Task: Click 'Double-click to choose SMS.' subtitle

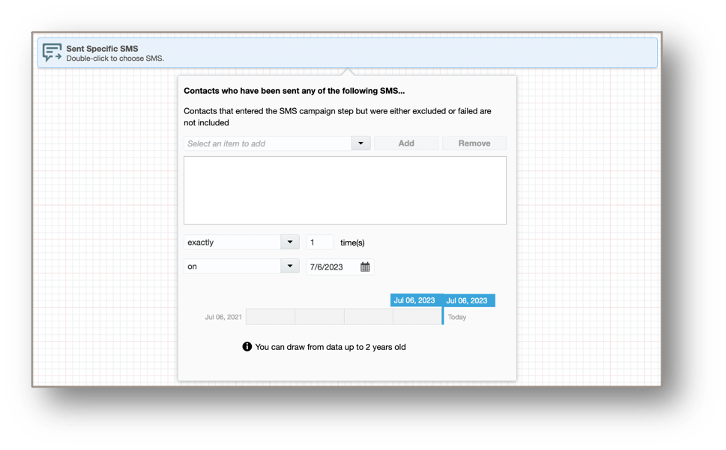Action: click(115, 58)
